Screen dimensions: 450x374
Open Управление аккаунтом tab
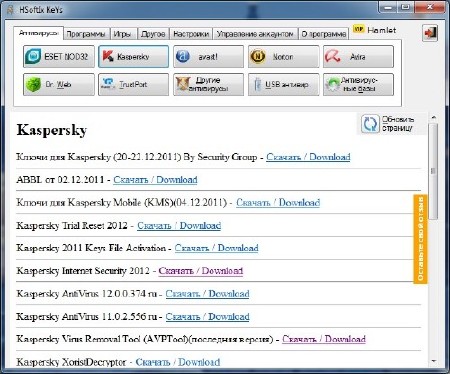[255, 34]
